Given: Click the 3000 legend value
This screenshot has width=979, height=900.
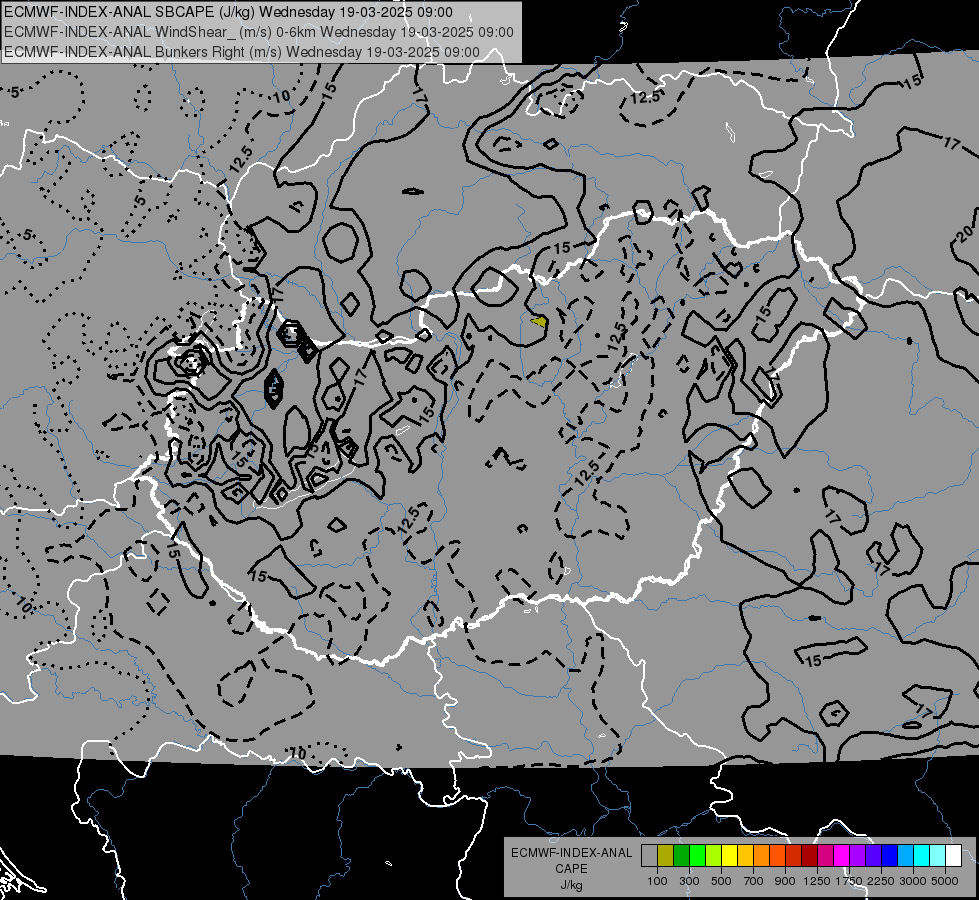Looking at the screenshot, I should (x=913, y=881).
